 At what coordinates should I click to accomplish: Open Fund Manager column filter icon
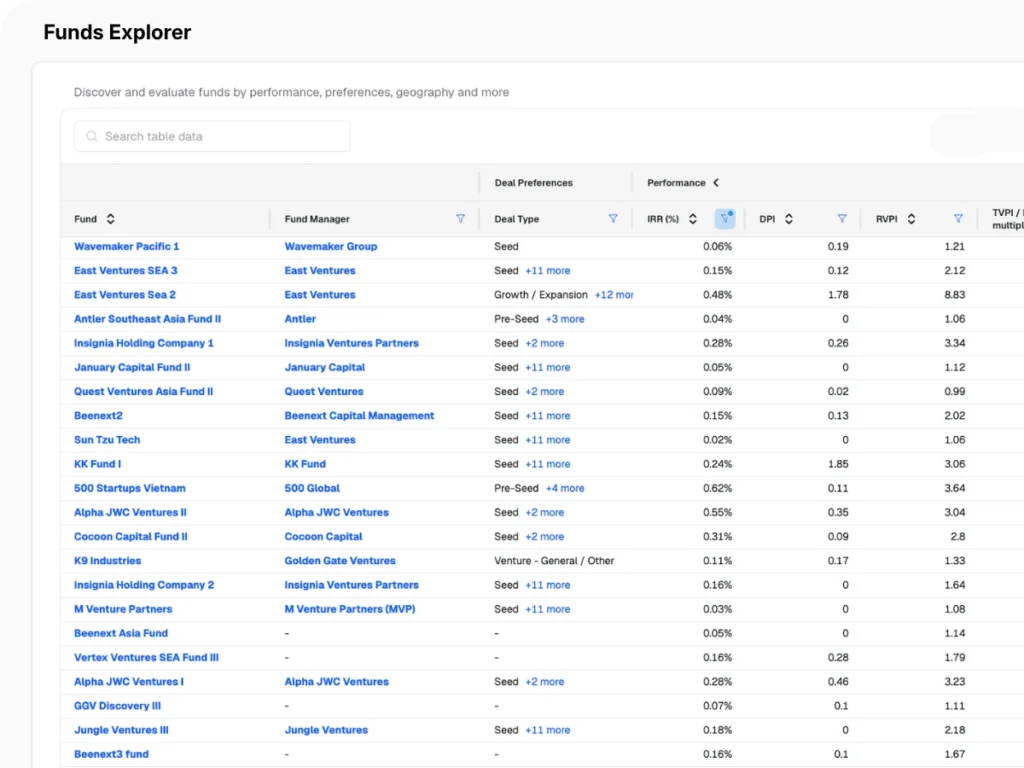[x=460, y=219]
